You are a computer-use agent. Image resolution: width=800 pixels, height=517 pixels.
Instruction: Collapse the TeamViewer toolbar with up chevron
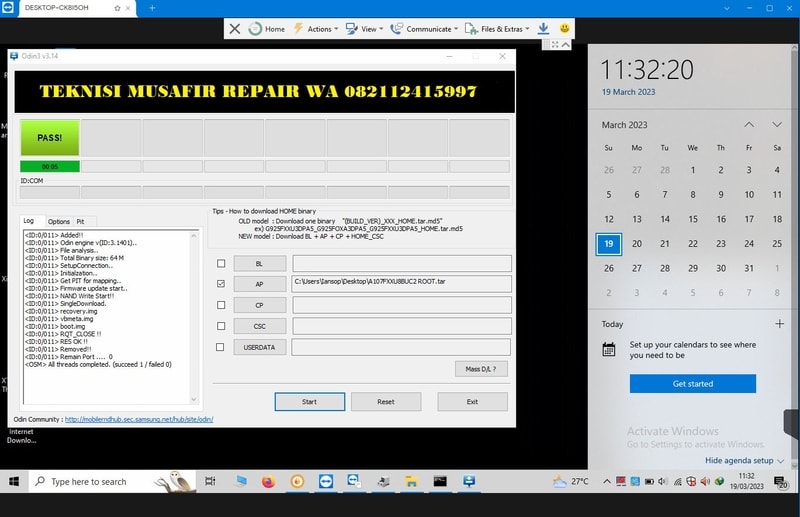tap(566, 45)
